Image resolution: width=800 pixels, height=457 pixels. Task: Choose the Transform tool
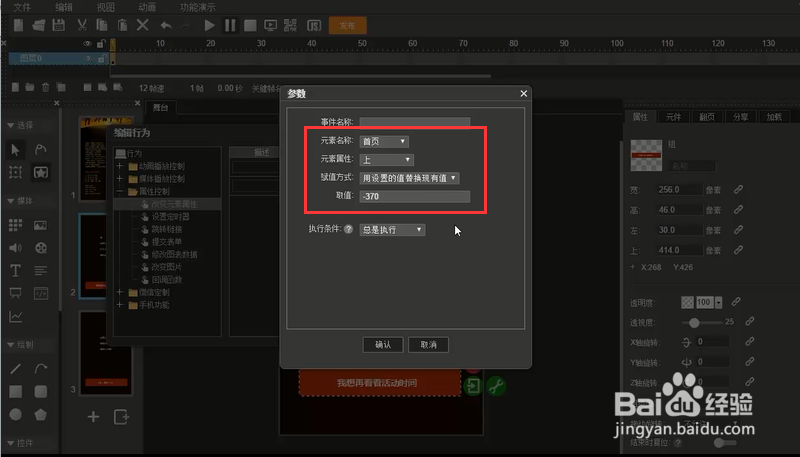tap(15, 172)
